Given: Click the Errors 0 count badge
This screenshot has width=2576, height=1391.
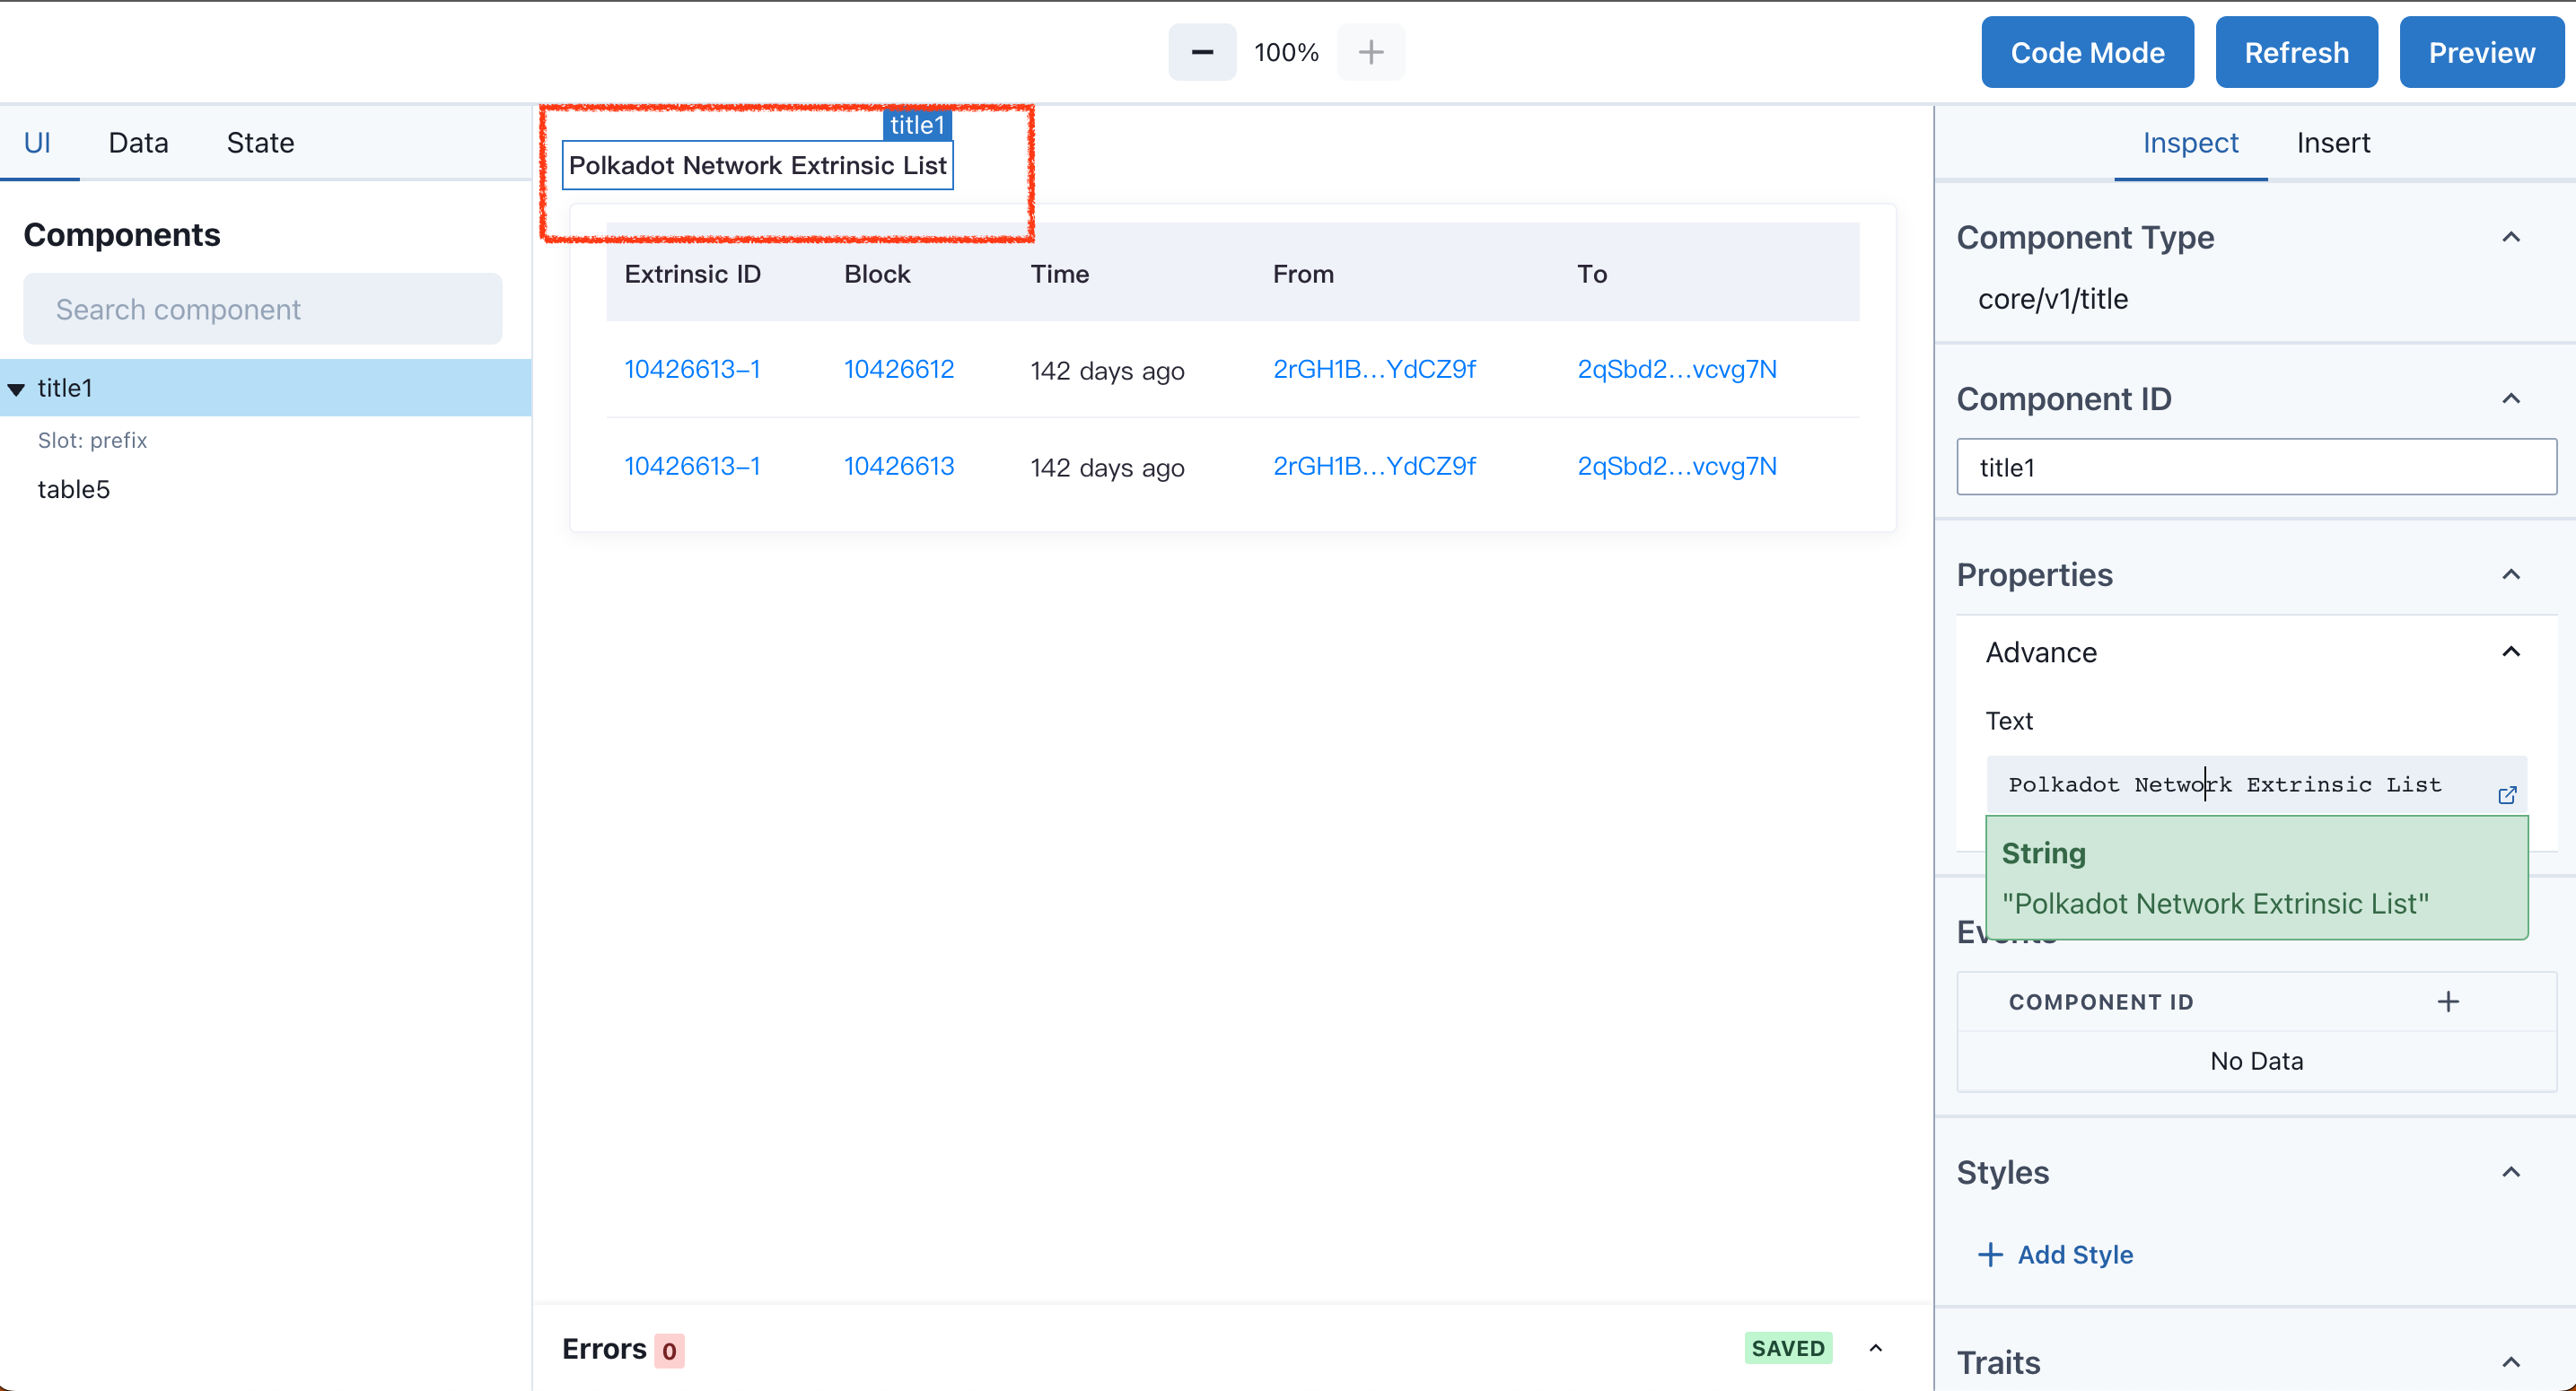Looking at the screenshot, I should pos(669,1351).
